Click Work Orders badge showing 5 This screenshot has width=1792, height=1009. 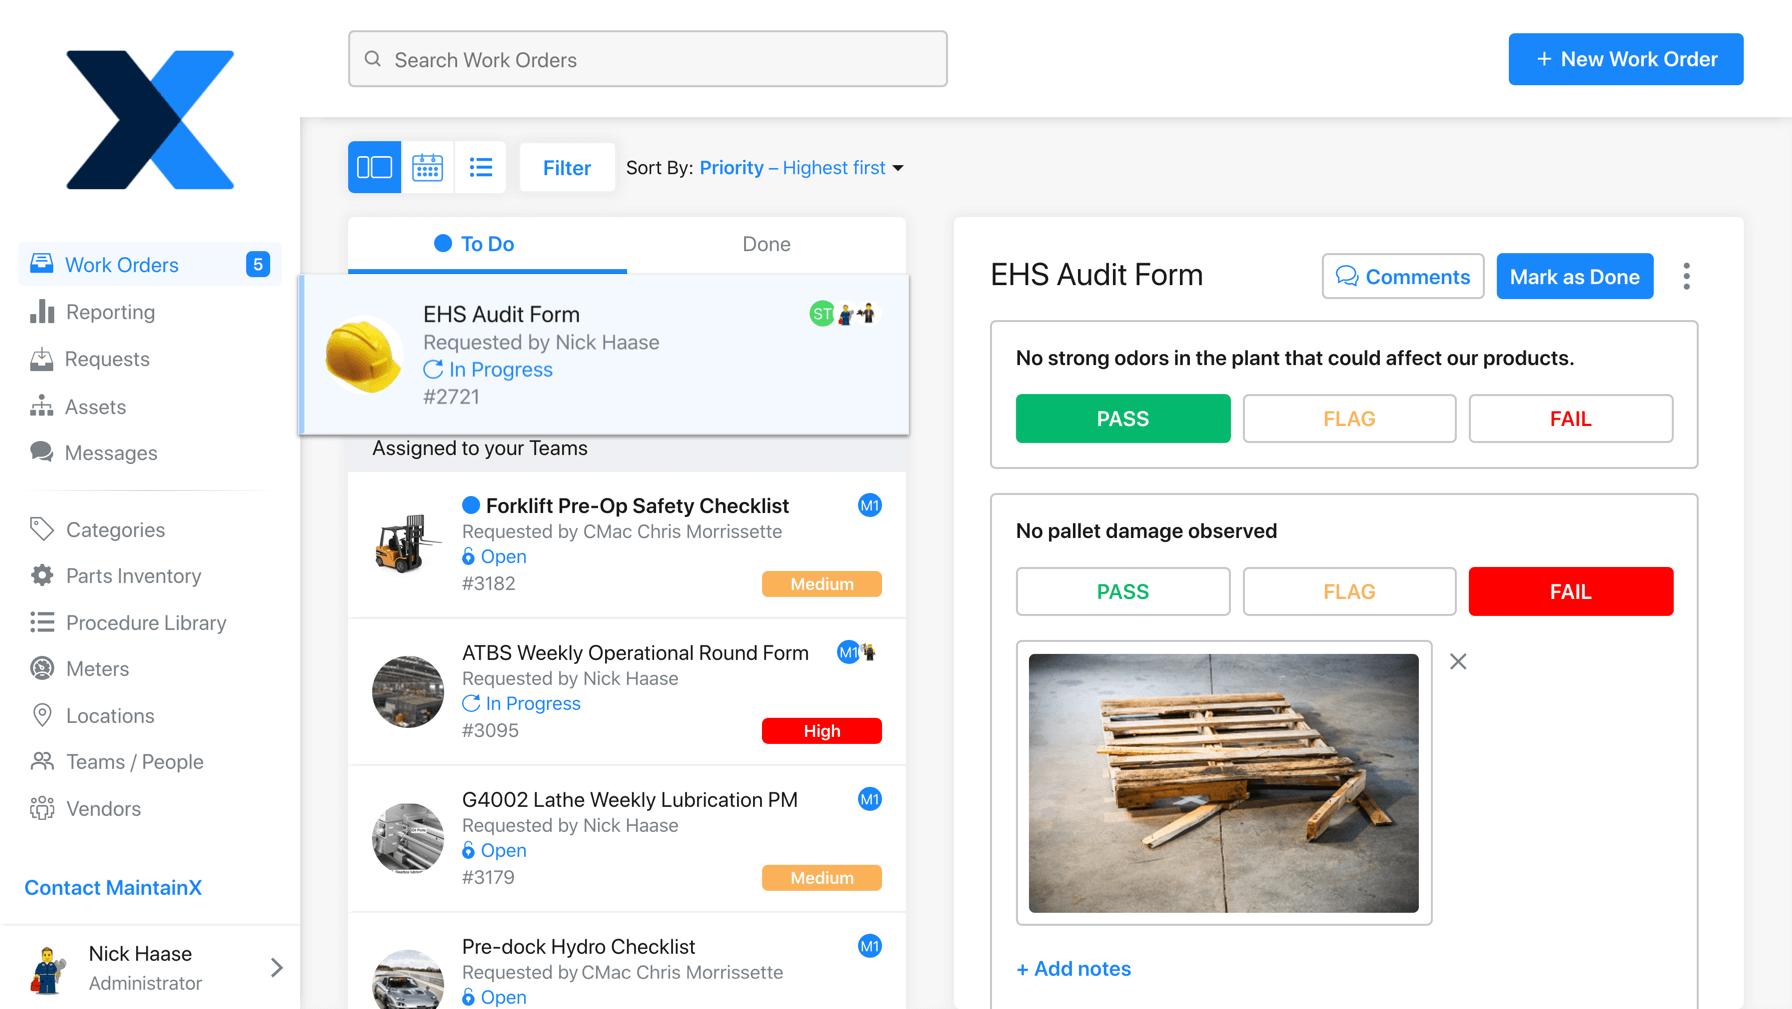[x=258, y=264]
